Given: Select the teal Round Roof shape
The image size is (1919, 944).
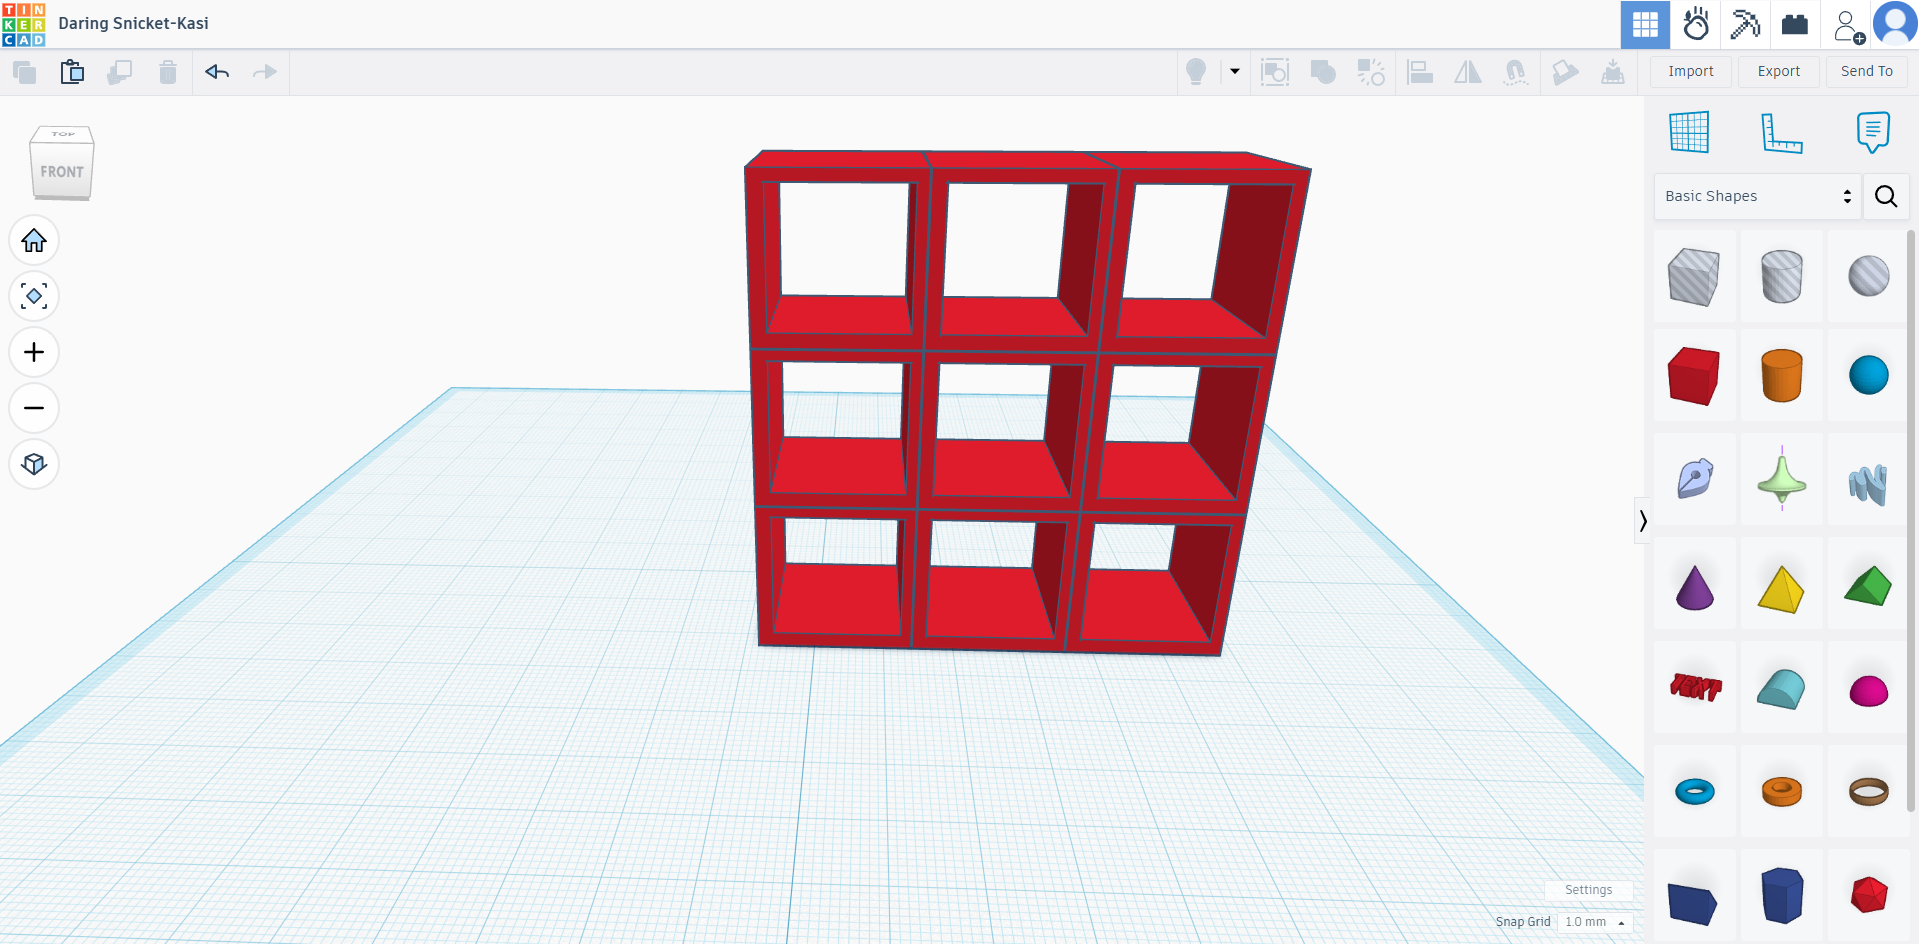Looking at the screenshot, I should point(1781,688).
